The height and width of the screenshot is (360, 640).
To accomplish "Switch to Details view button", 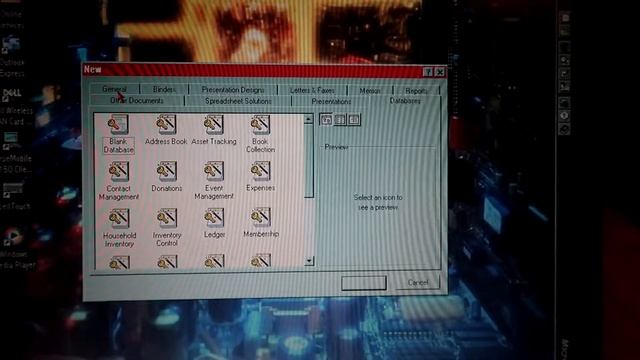I will click(x=354, y=120).
